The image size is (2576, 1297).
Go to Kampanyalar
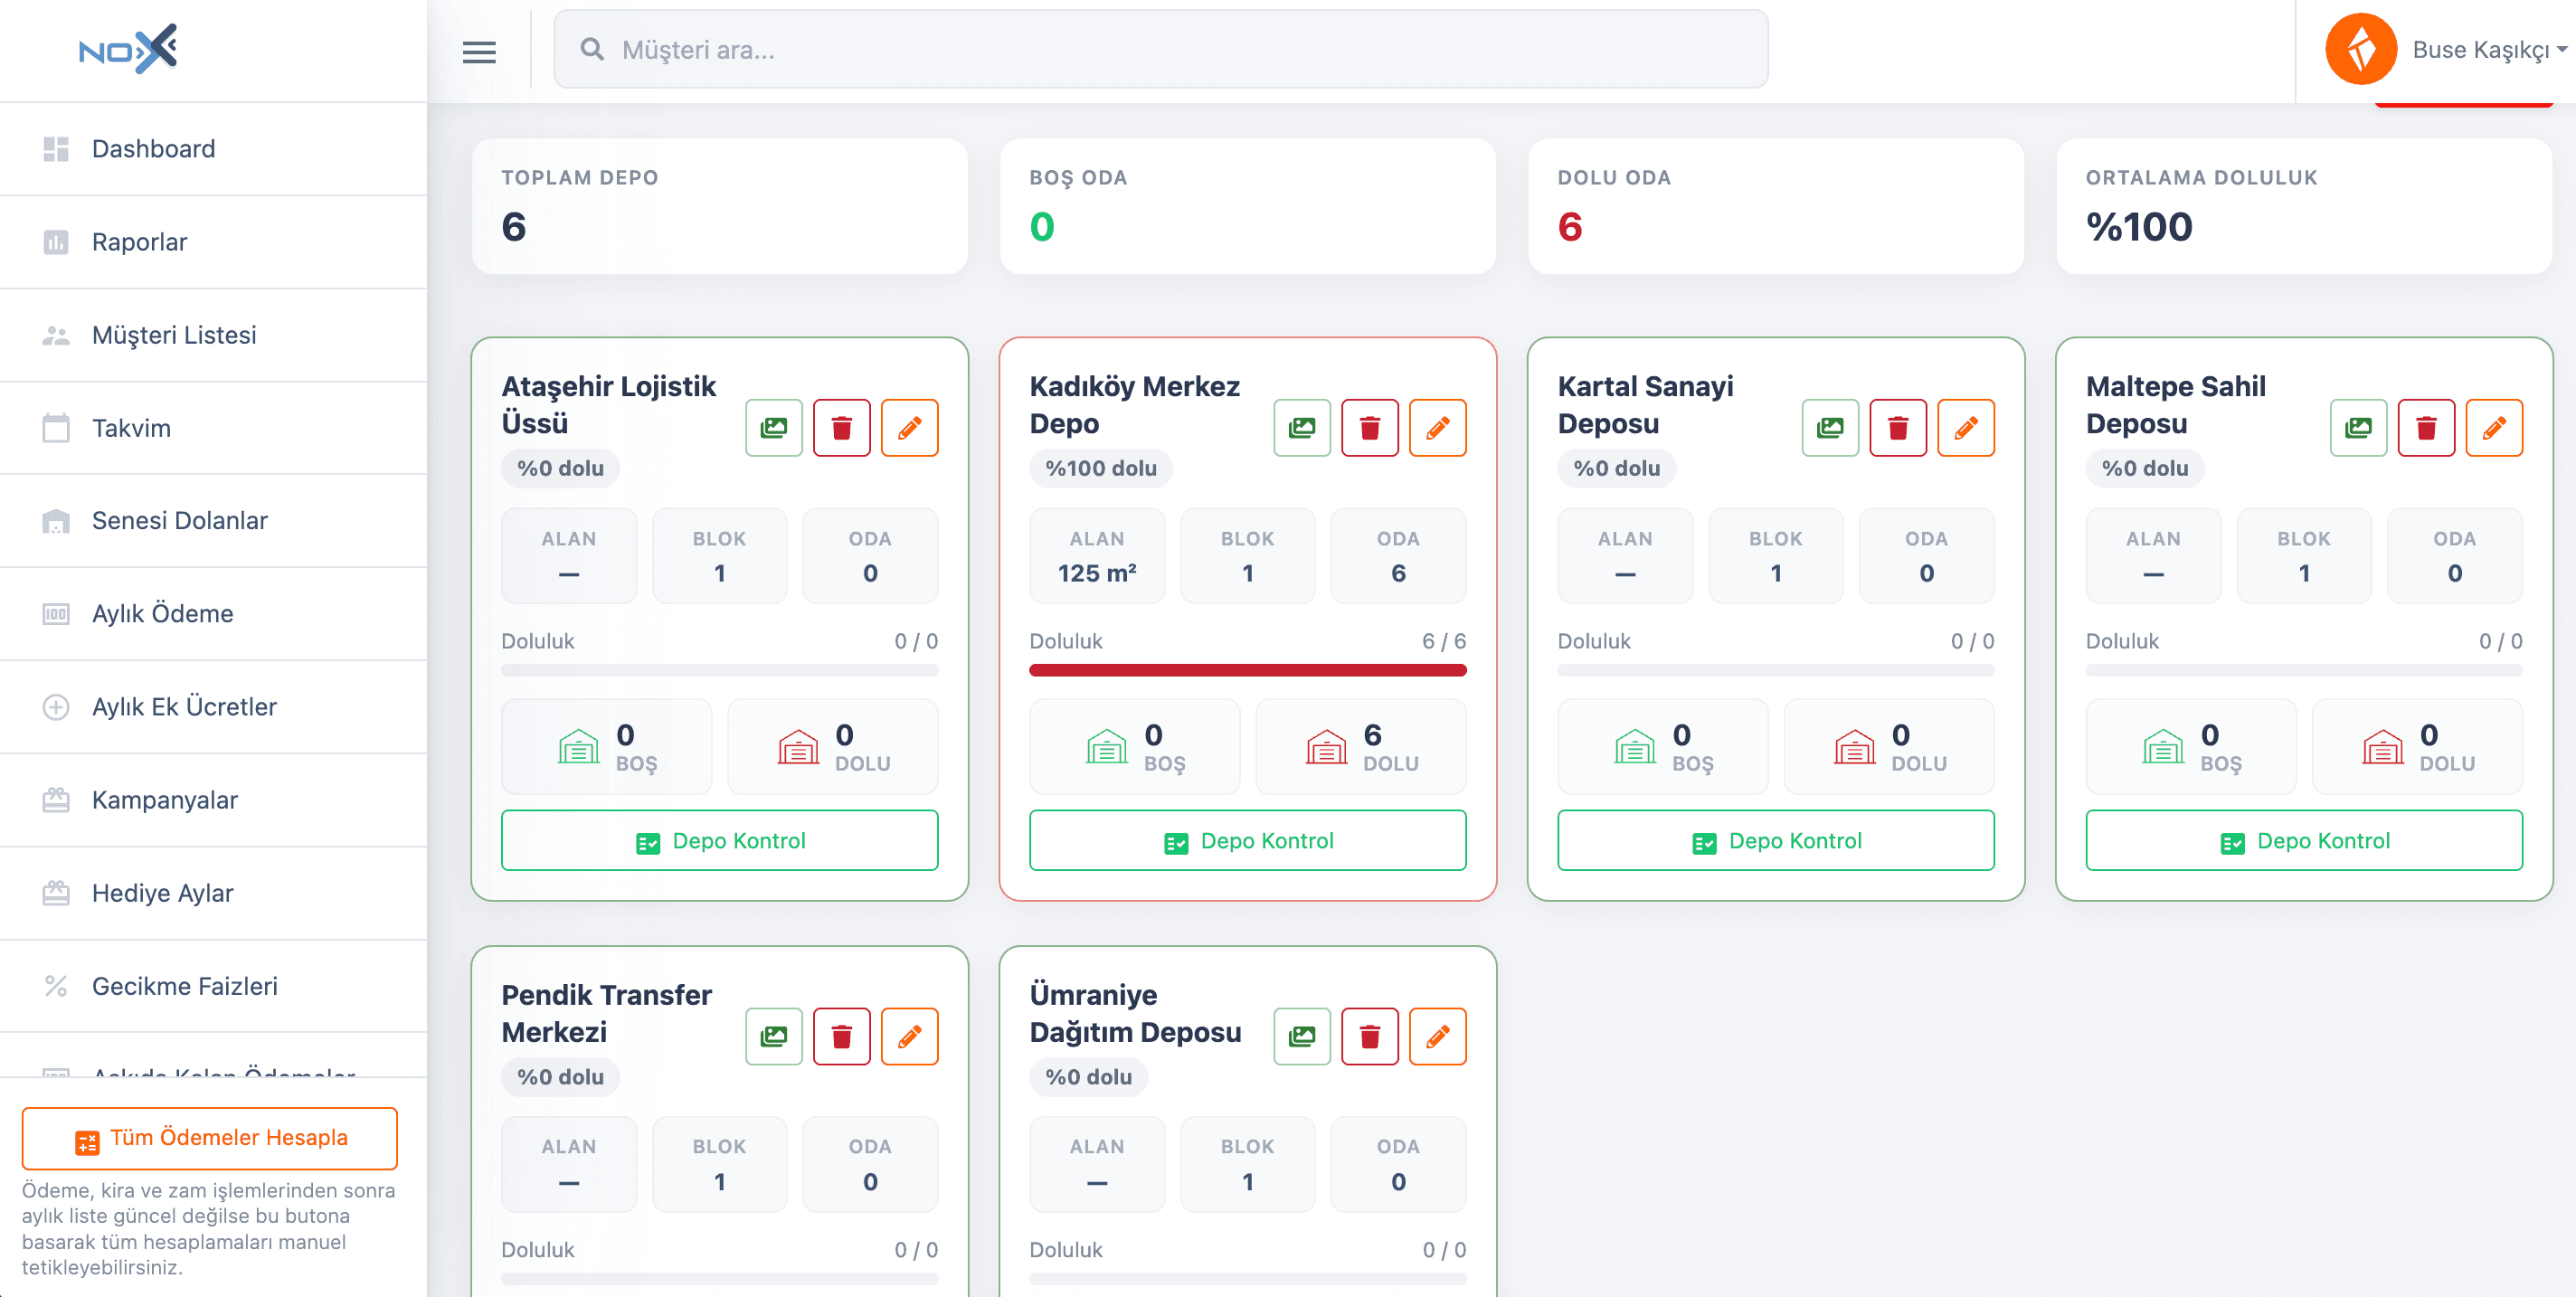[x=213, y=800]
